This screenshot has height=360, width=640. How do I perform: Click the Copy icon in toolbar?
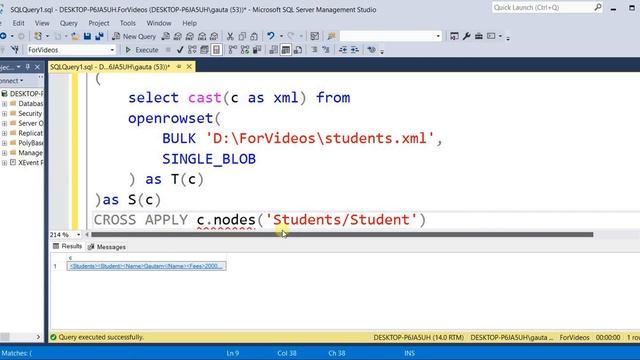[242, 36]
